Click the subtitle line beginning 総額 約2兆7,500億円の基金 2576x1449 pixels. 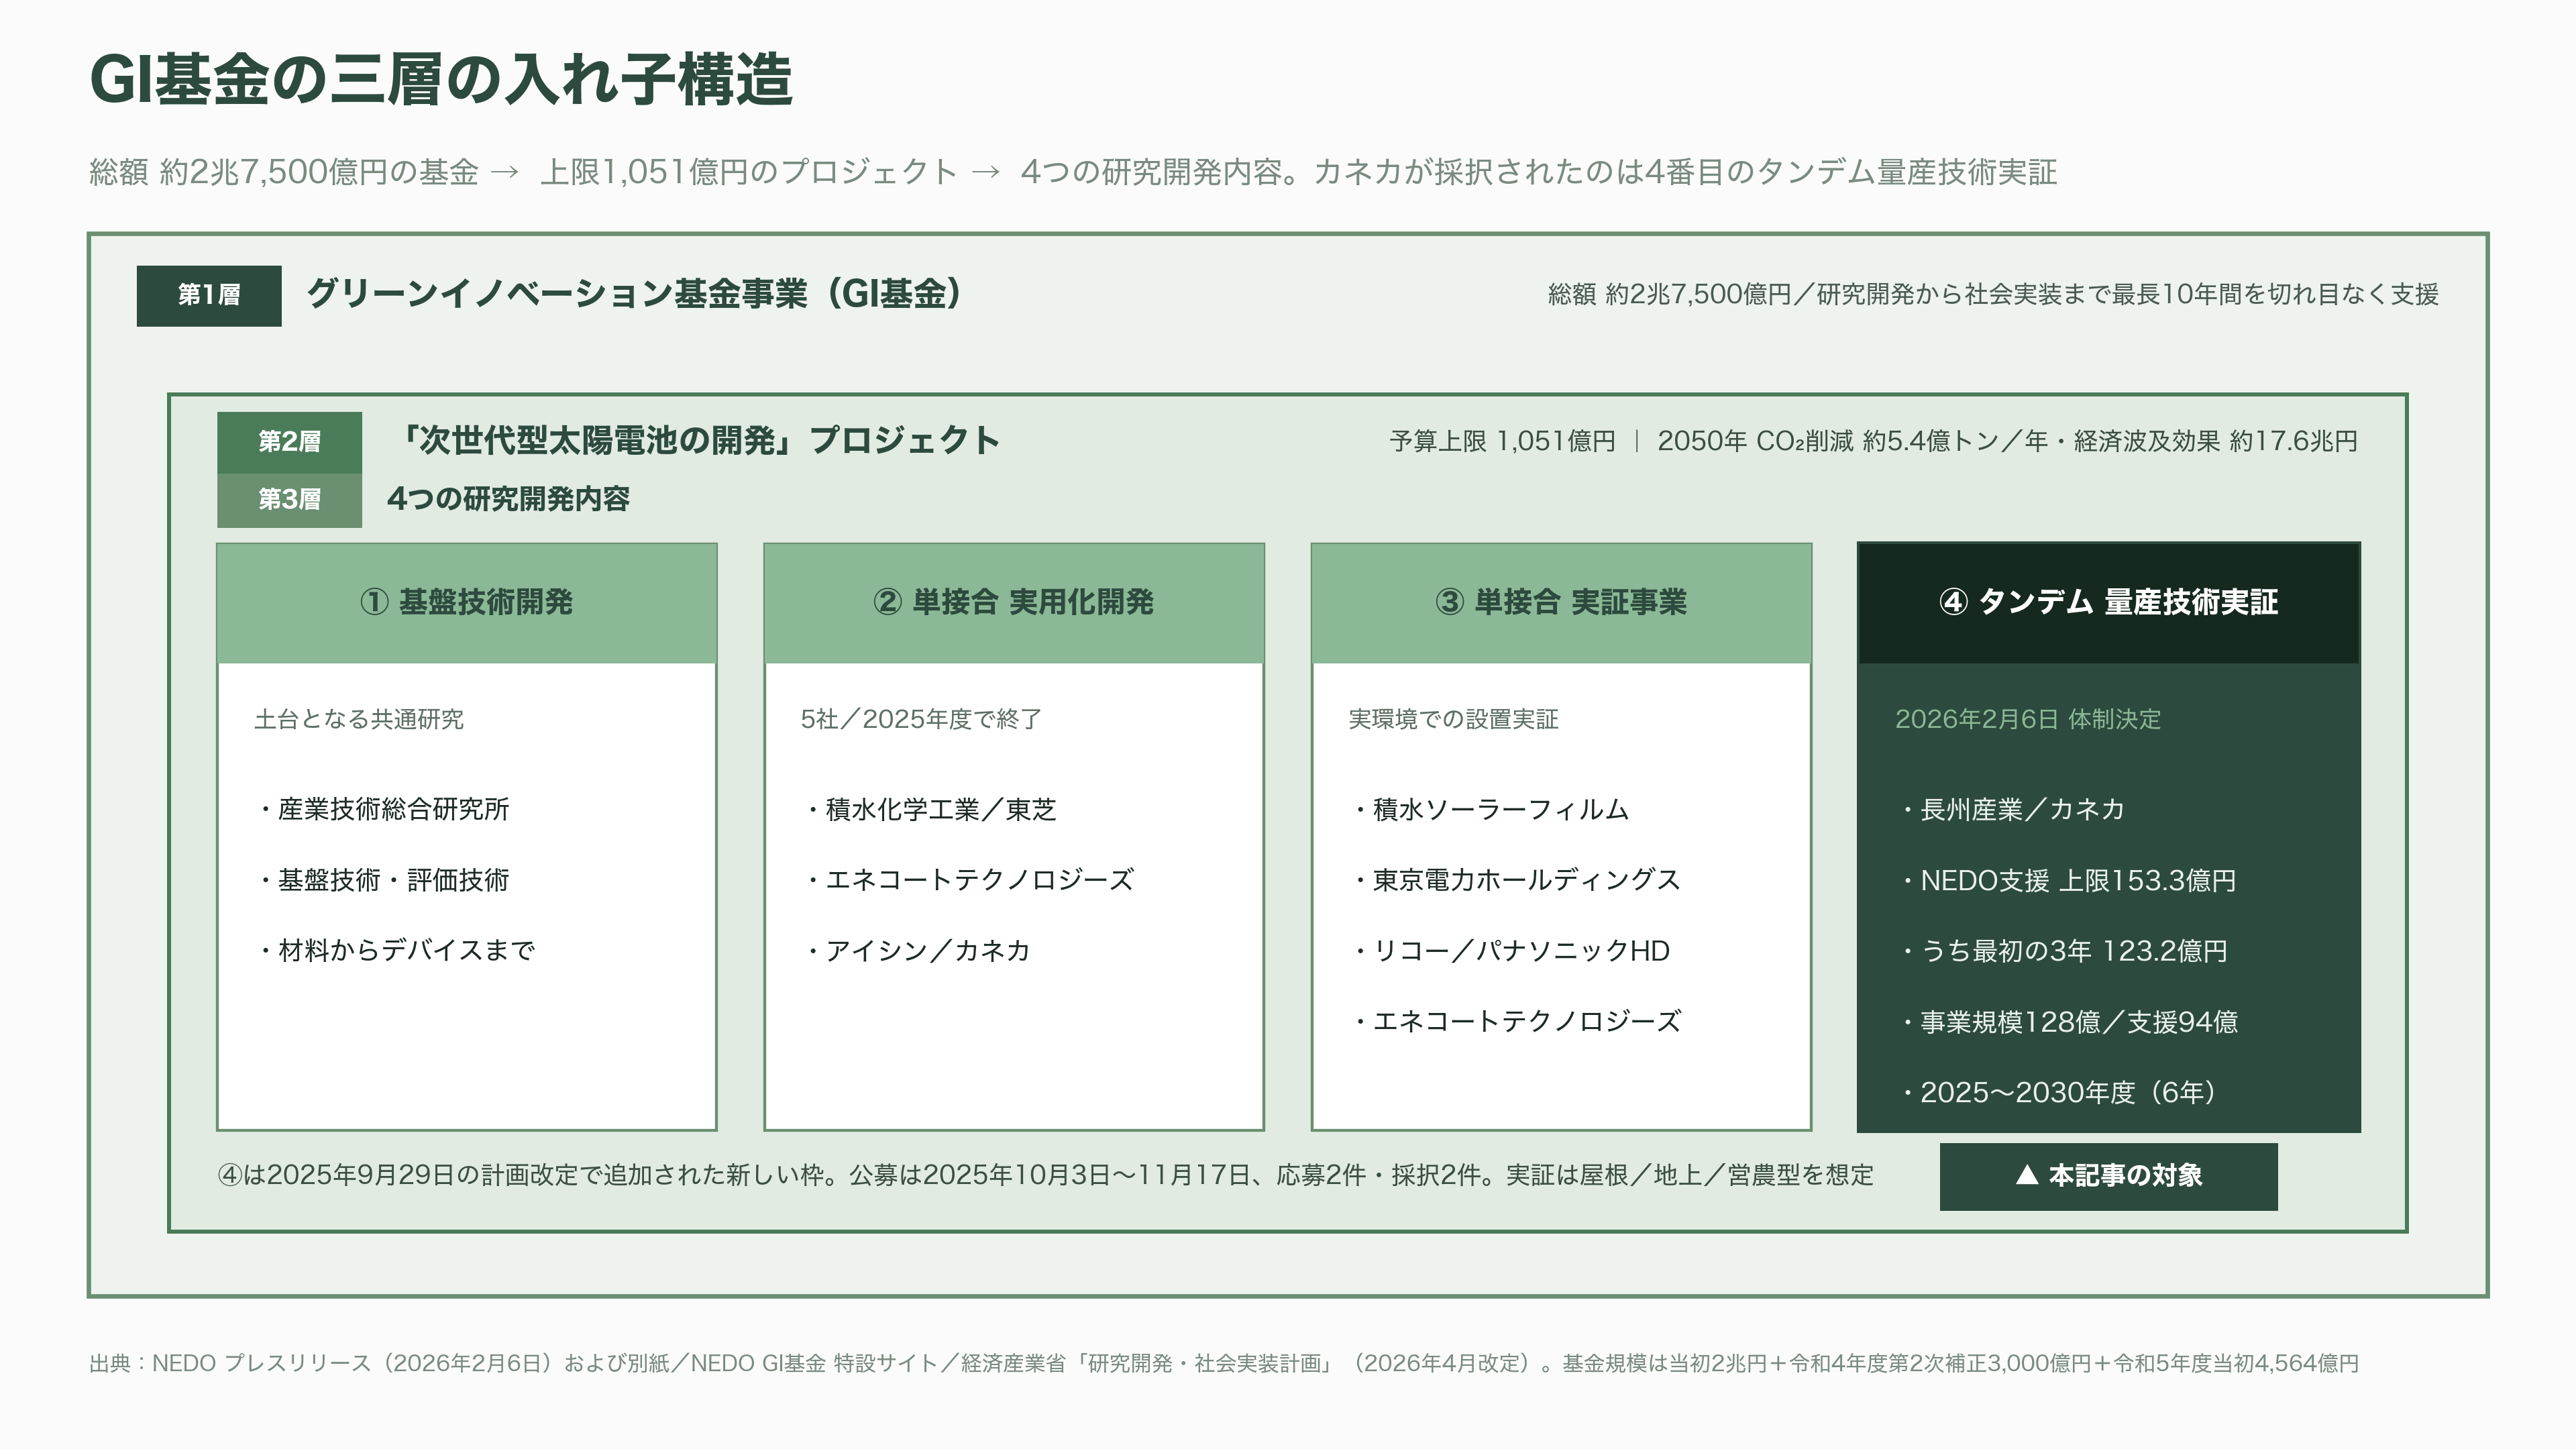(x=1073, y=172)
